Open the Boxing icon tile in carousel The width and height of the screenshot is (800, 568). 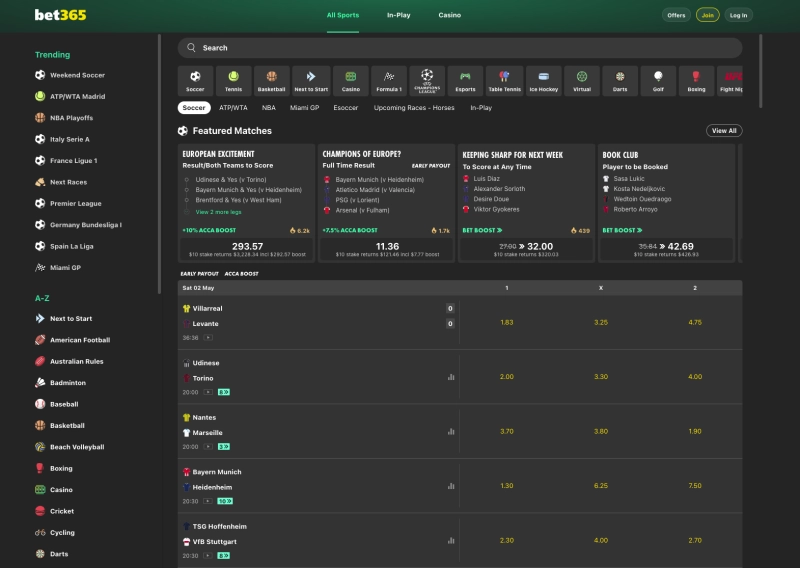coord(696,81)
